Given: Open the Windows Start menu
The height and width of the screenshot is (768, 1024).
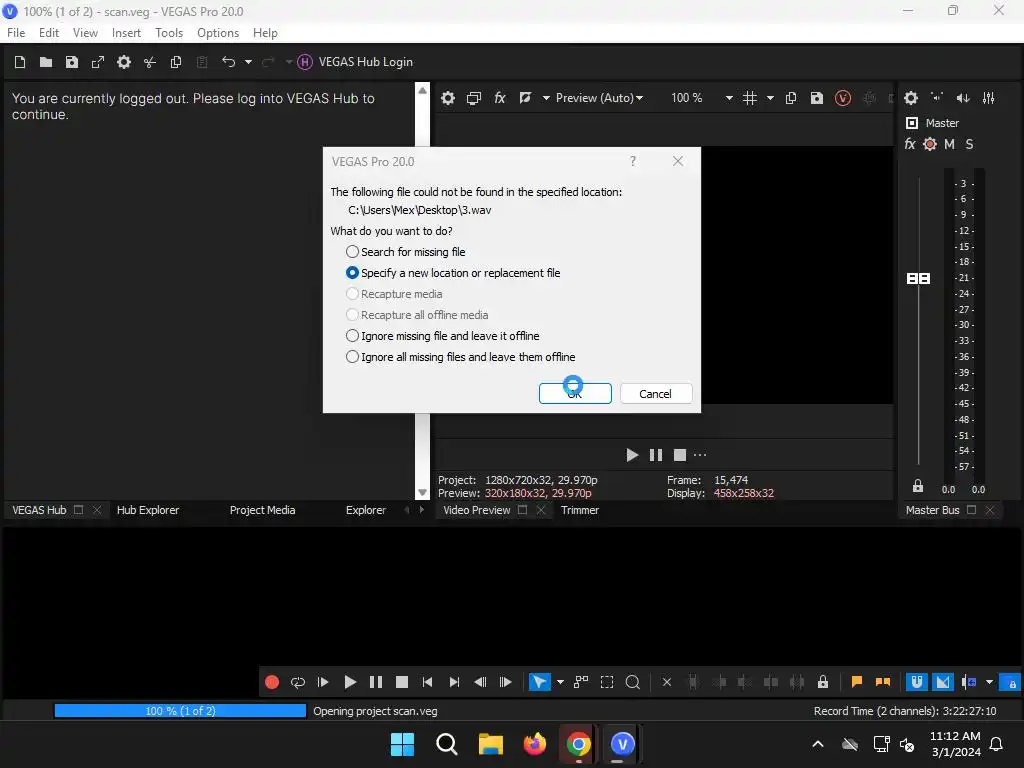Looking at the screenshot, I should pyautogui.click(x=402, y=744).
